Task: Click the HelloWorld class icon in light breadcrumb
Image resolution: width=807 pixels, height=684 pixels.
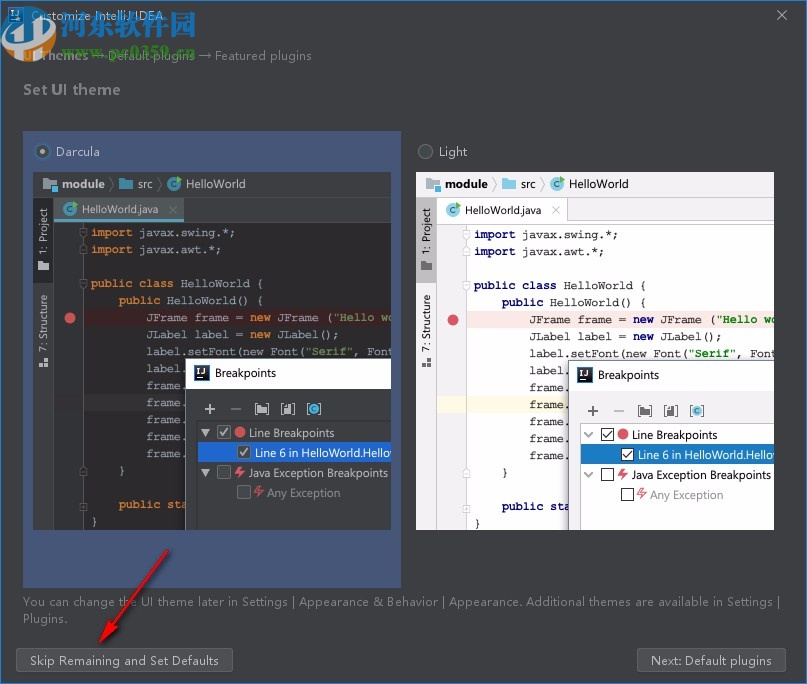Action: 557,184
